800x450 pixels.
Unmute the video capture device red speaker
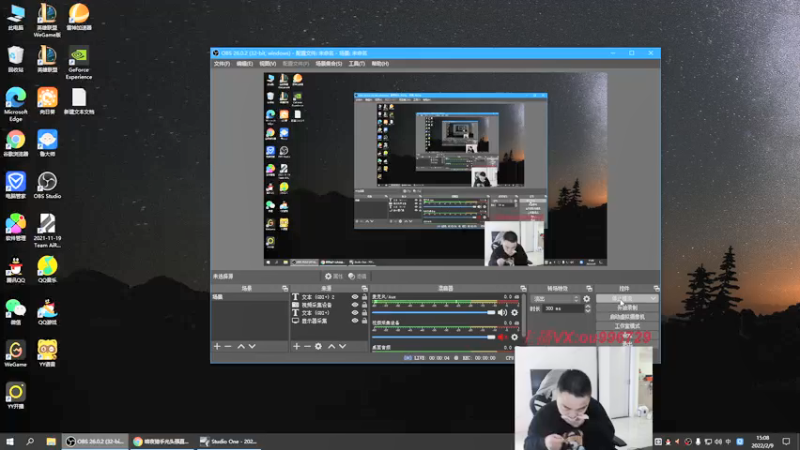[x=503, y=337]
